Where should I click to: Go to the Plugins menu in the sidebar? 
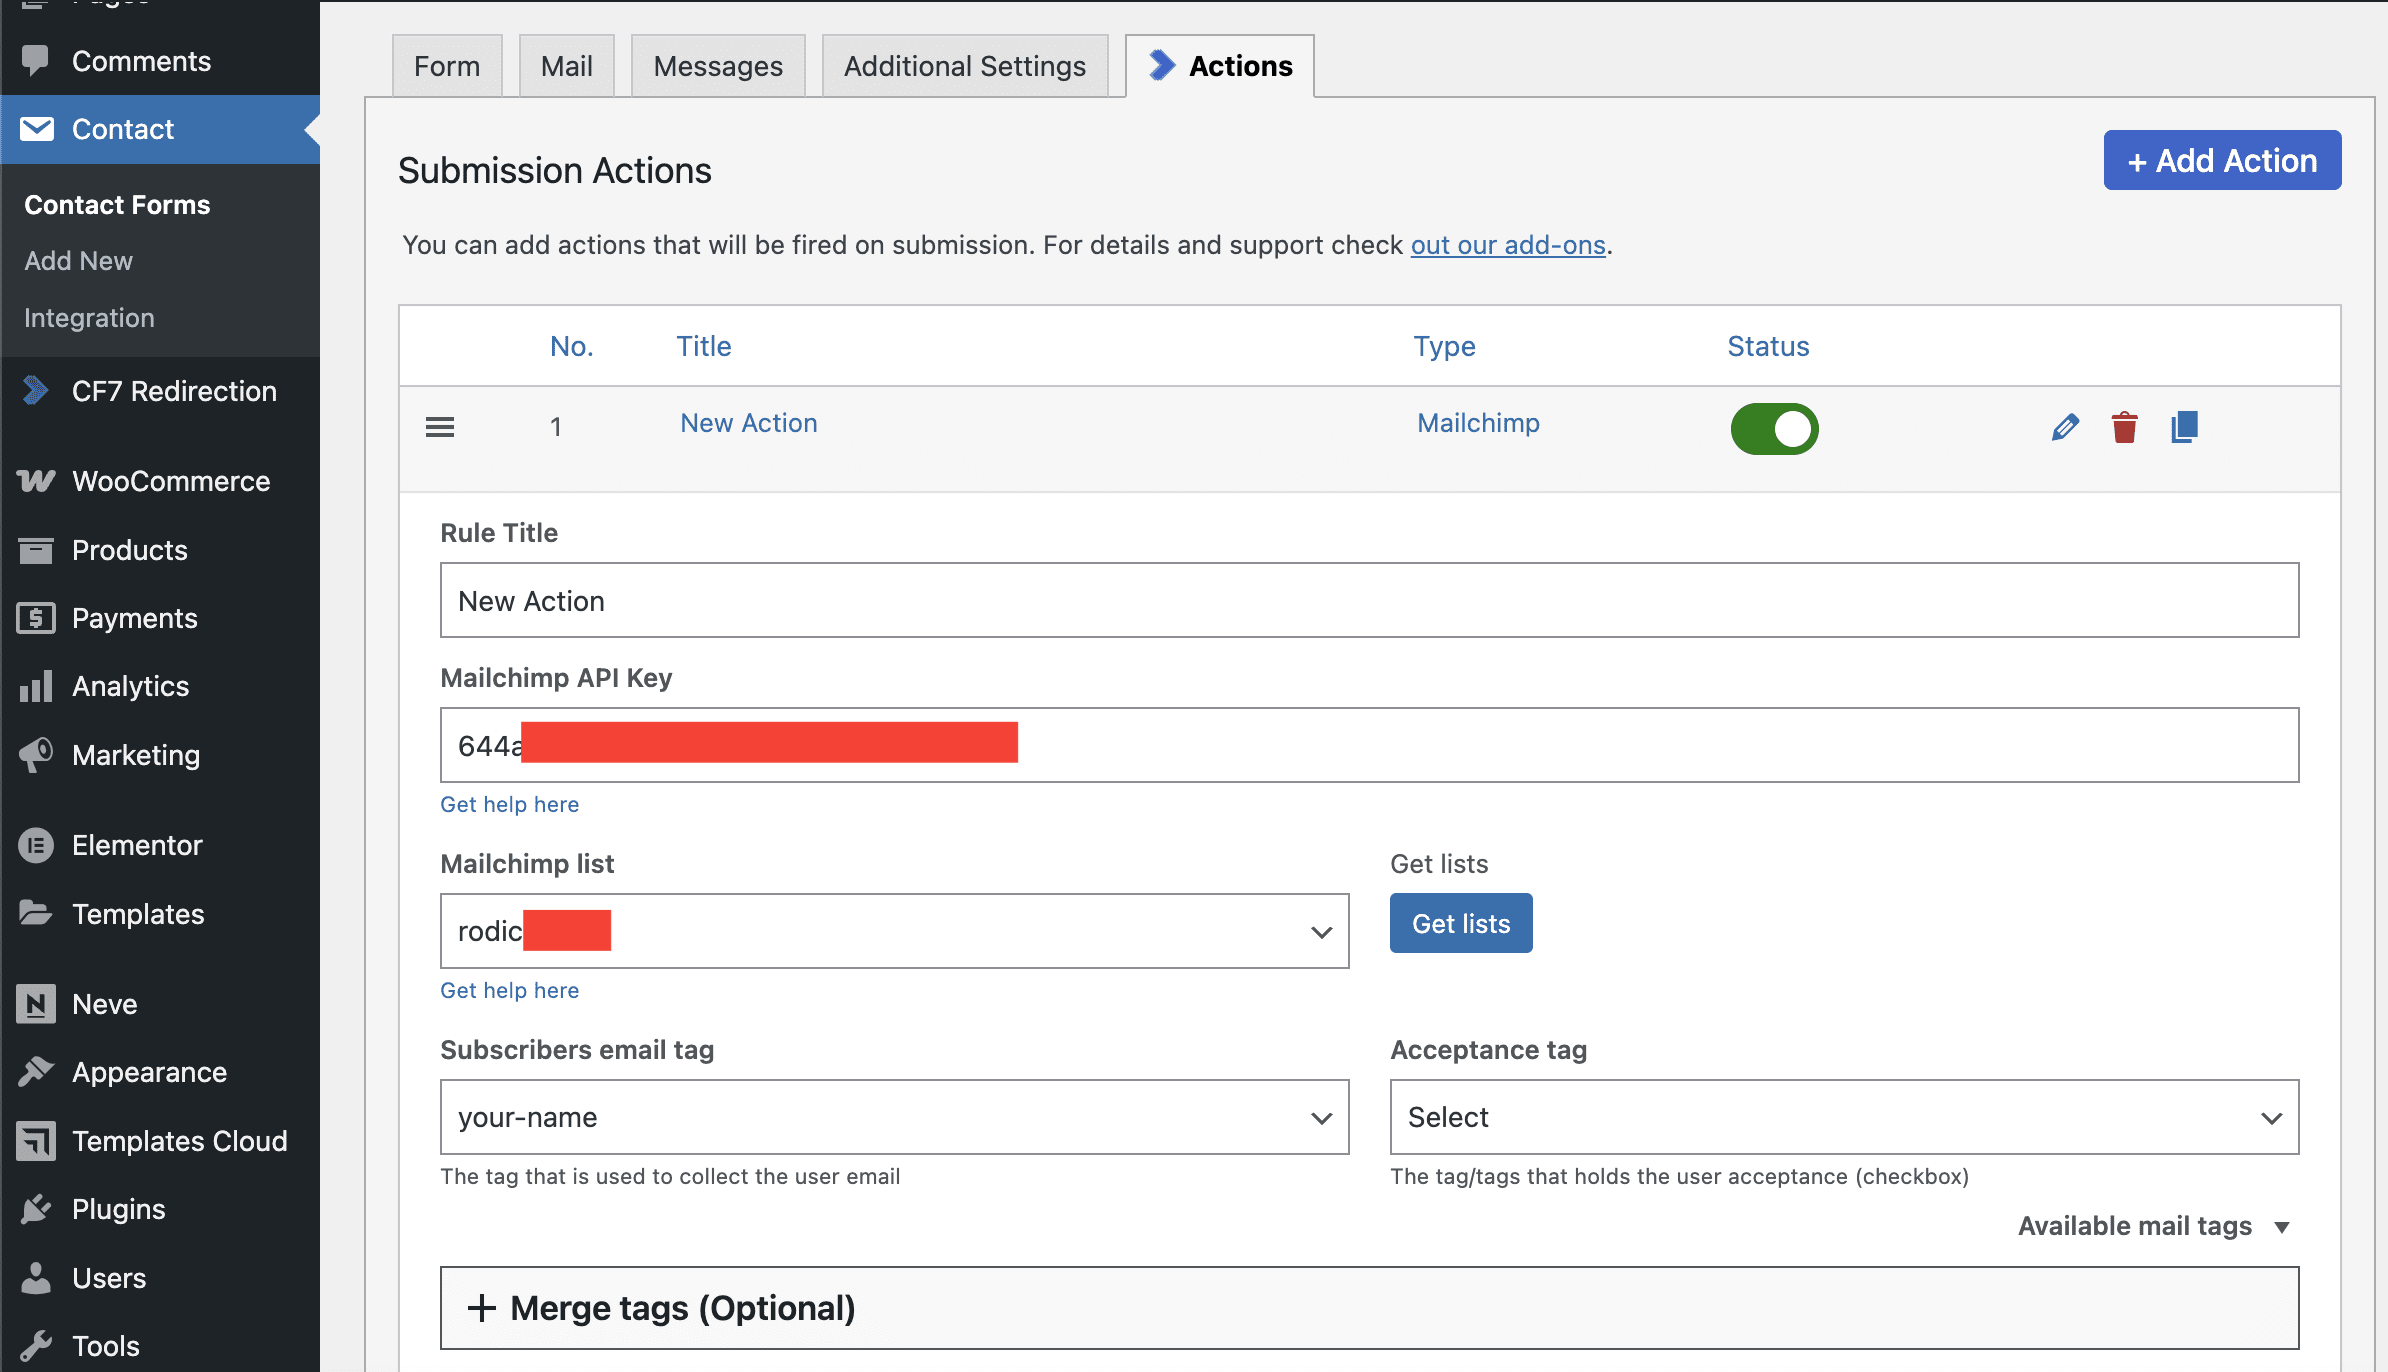coord(118,1209)
